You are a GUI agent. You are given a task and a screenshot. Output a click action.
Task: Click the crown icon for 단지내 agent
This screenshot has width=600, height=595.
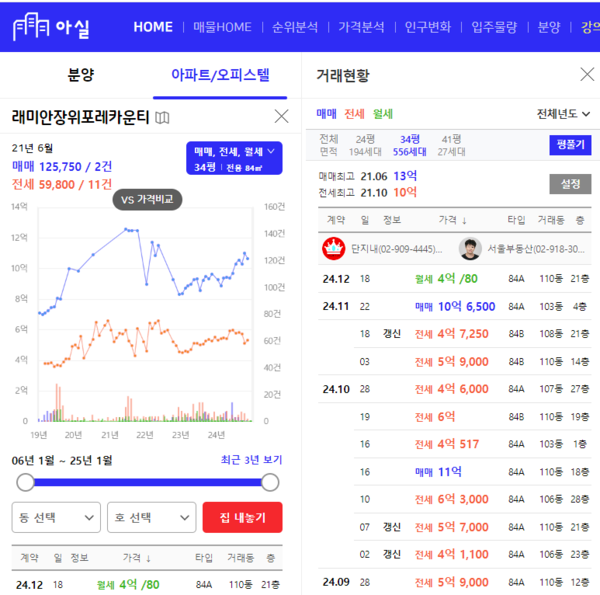coord(333,249)
